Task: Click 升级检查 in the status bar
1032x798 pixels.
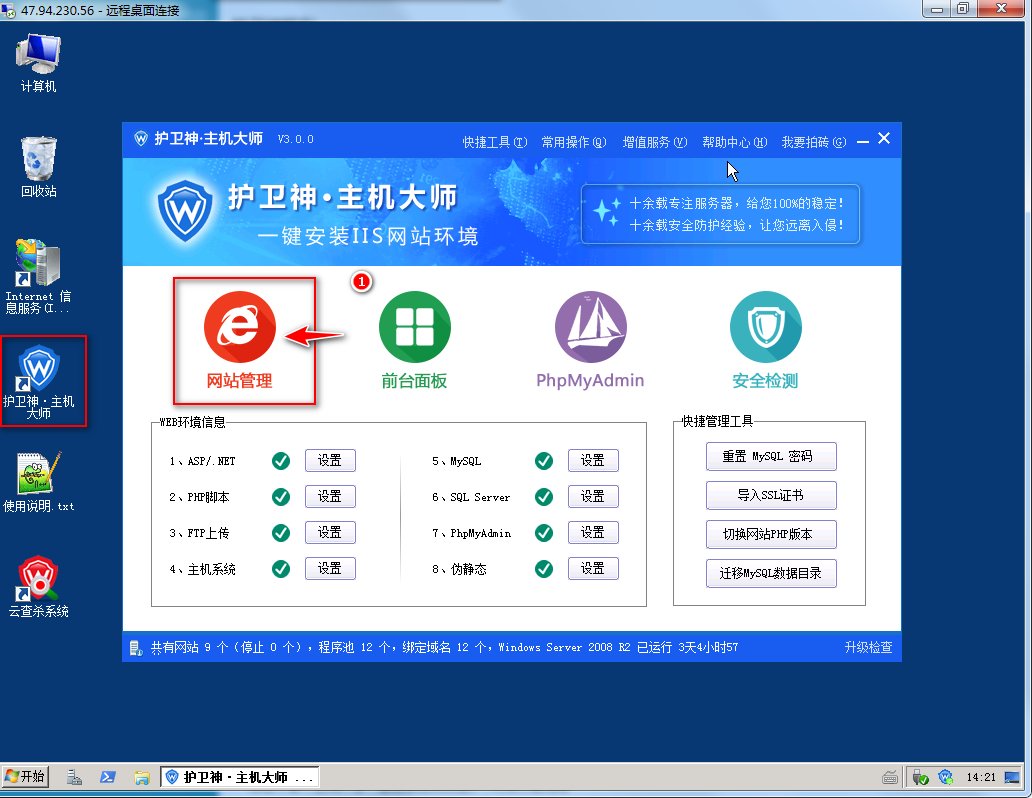Action: (x=867, y=648)
